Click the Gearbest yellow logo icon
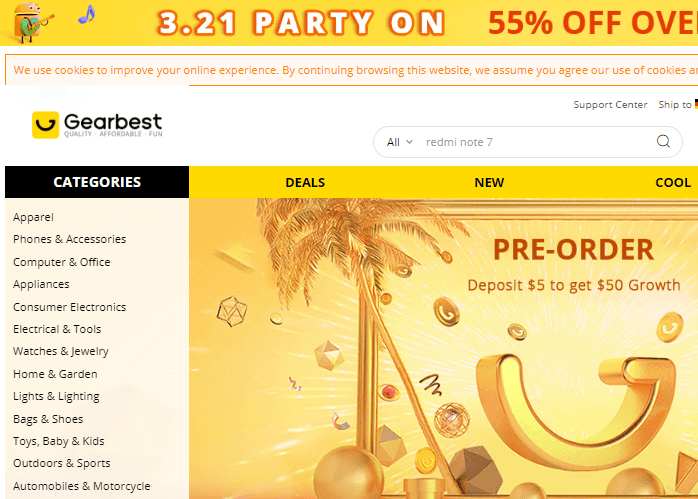Screen dimensions: 698x499 [x=45, y=125]
